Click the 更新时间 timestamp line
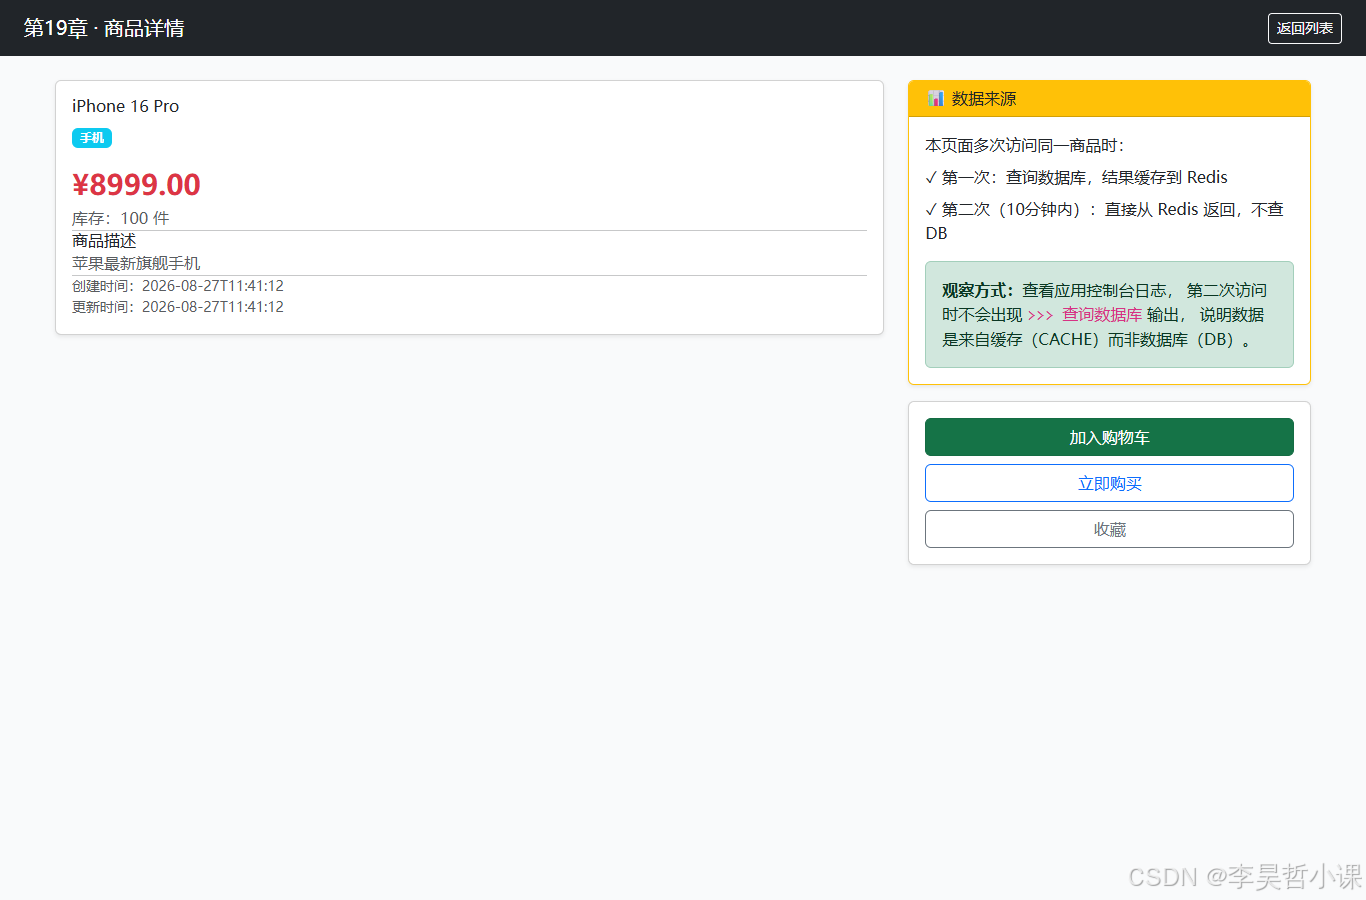 pos(178,307)
